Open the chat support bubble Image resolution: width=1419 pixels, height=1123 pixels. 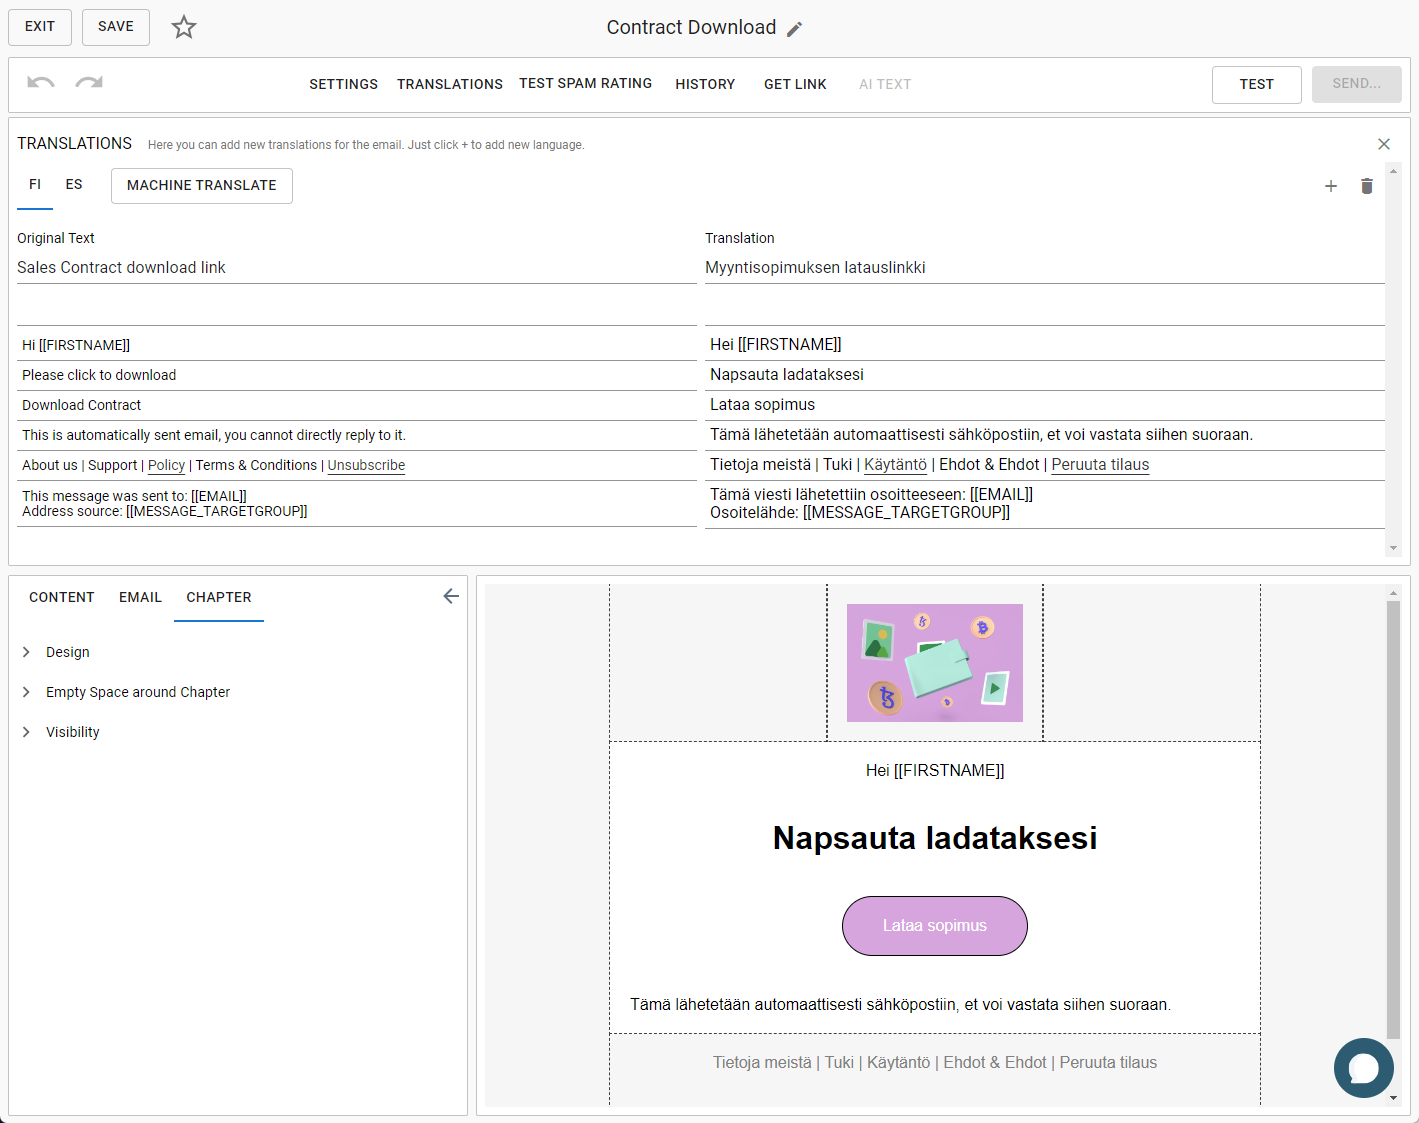(x=1363, y=1067)
